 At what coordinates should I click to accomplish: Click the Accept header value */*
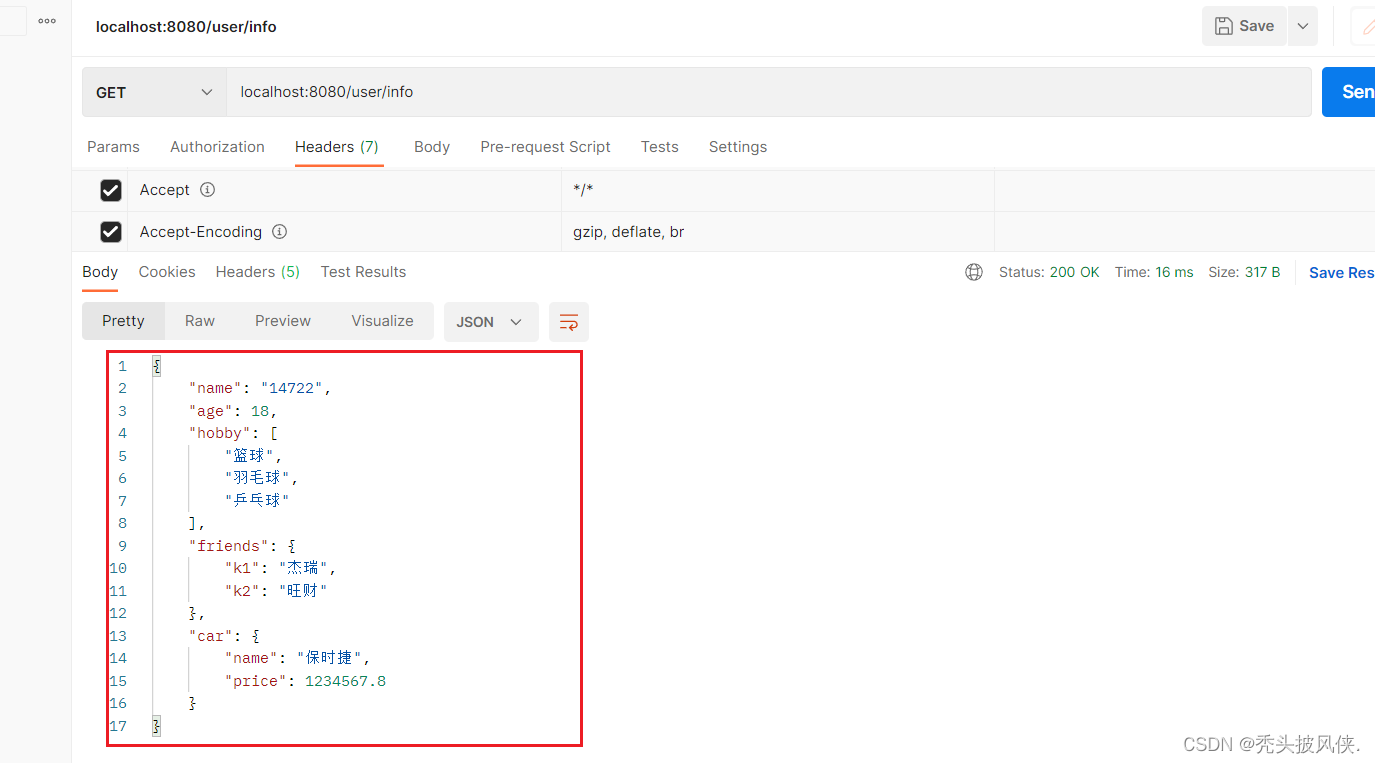[x=583, y=190]
